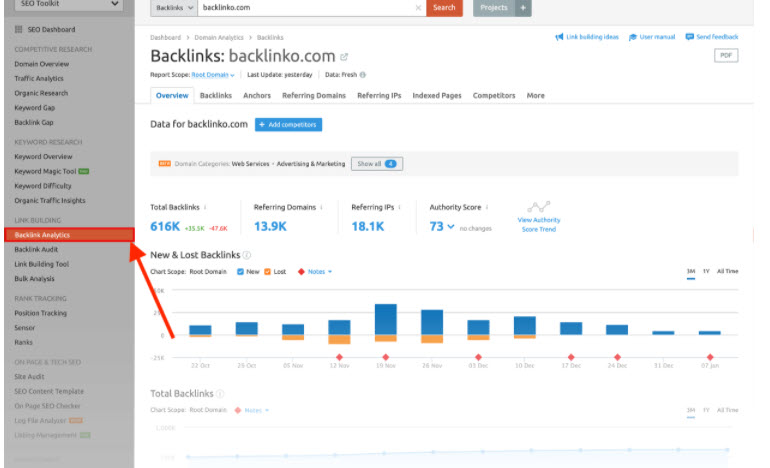
Task: Toggle the New backlinks checkbox
Action: point(240,272)
